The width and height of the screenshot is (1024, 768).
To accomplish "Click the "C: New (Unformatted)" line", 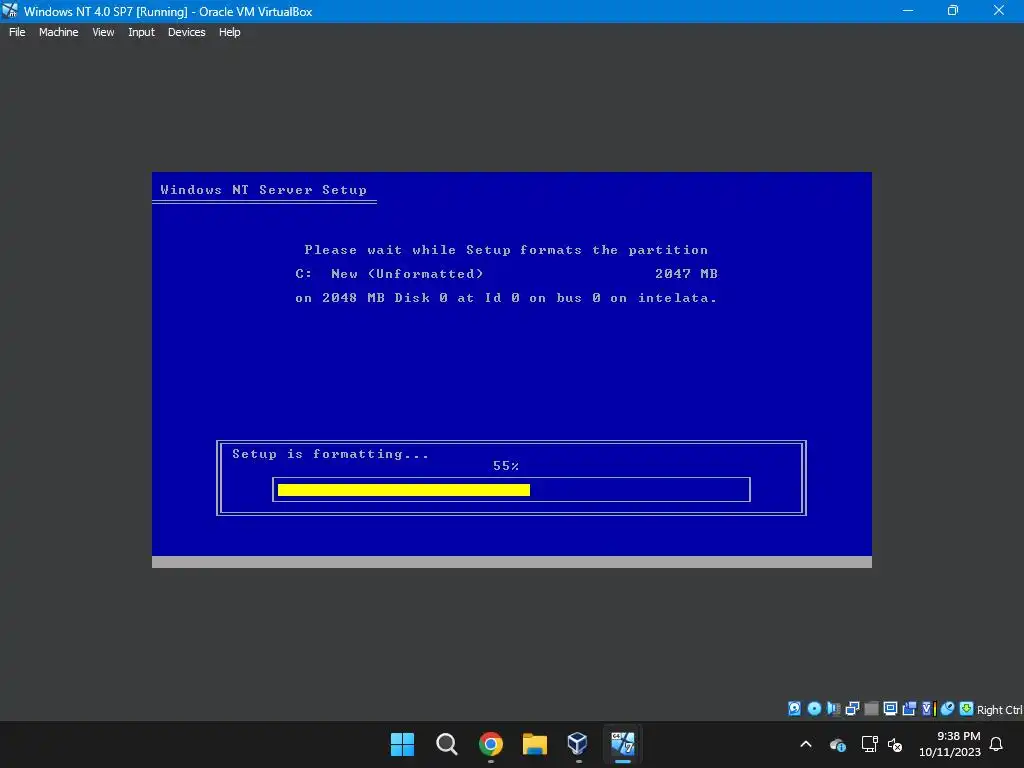I will pos(389,274).
